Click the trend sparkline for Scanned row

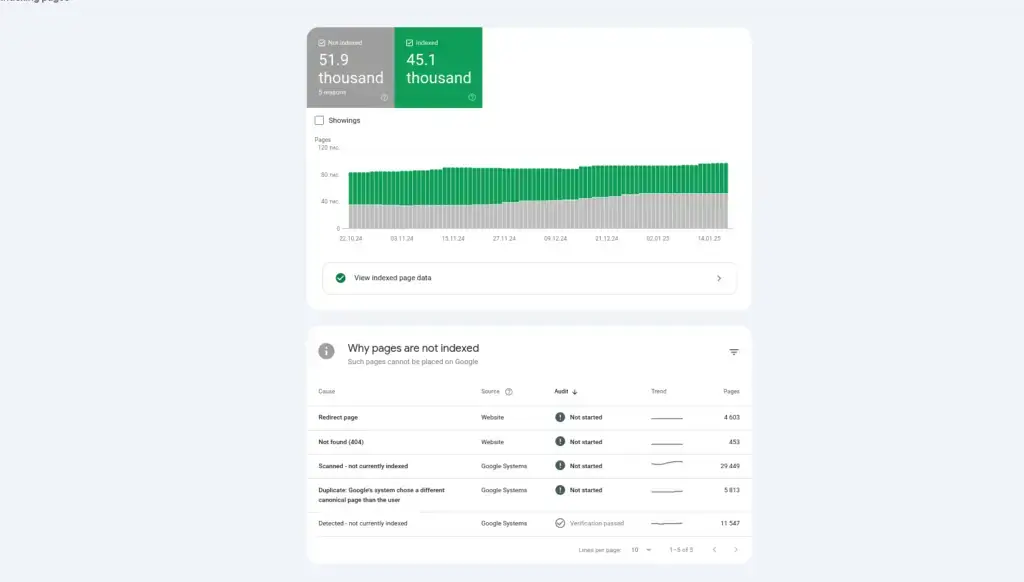point(667,464)
